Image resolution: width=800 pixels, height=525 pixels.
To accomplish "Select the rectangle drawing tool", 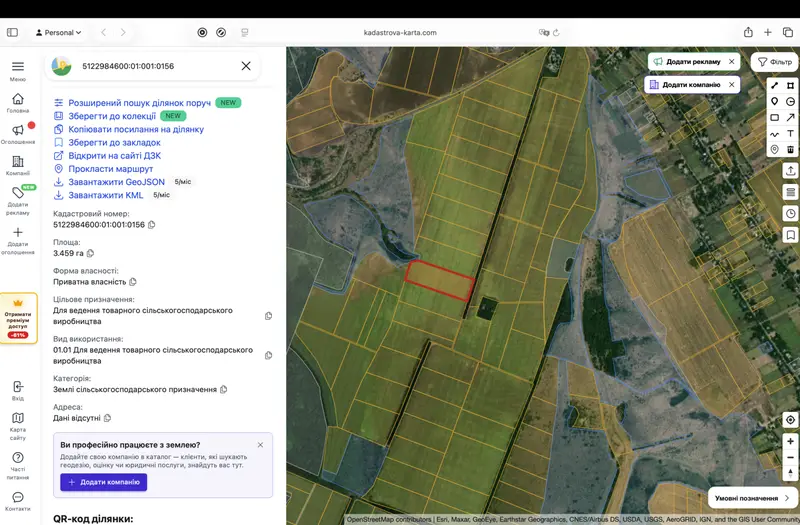I will coord(774,117).
